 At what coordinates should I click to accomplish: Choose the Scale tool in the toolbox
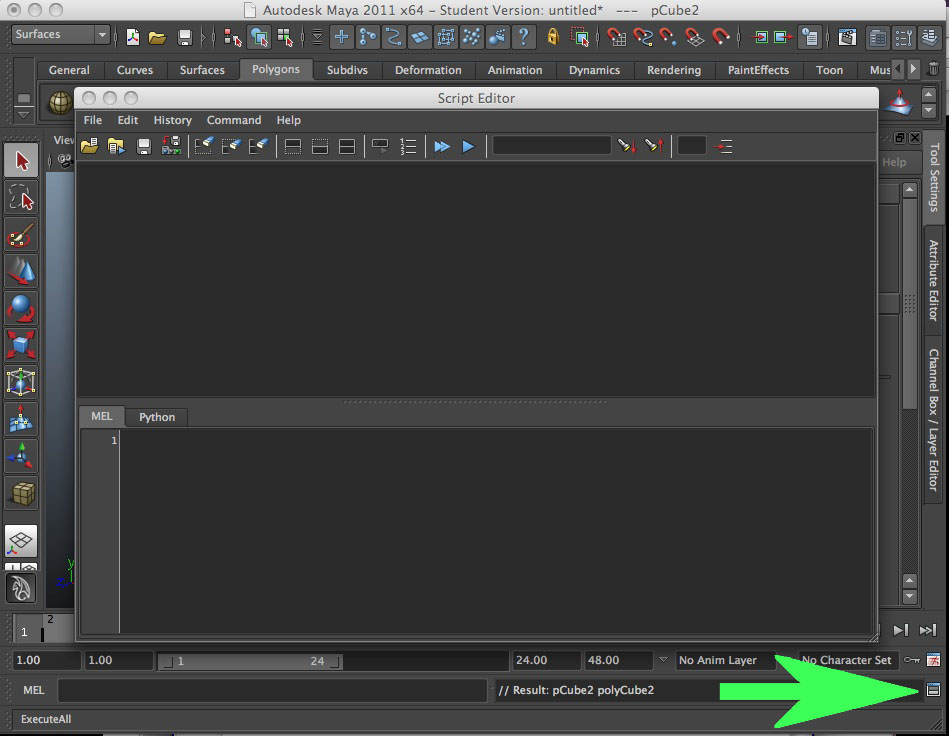[x=22, y=345]
